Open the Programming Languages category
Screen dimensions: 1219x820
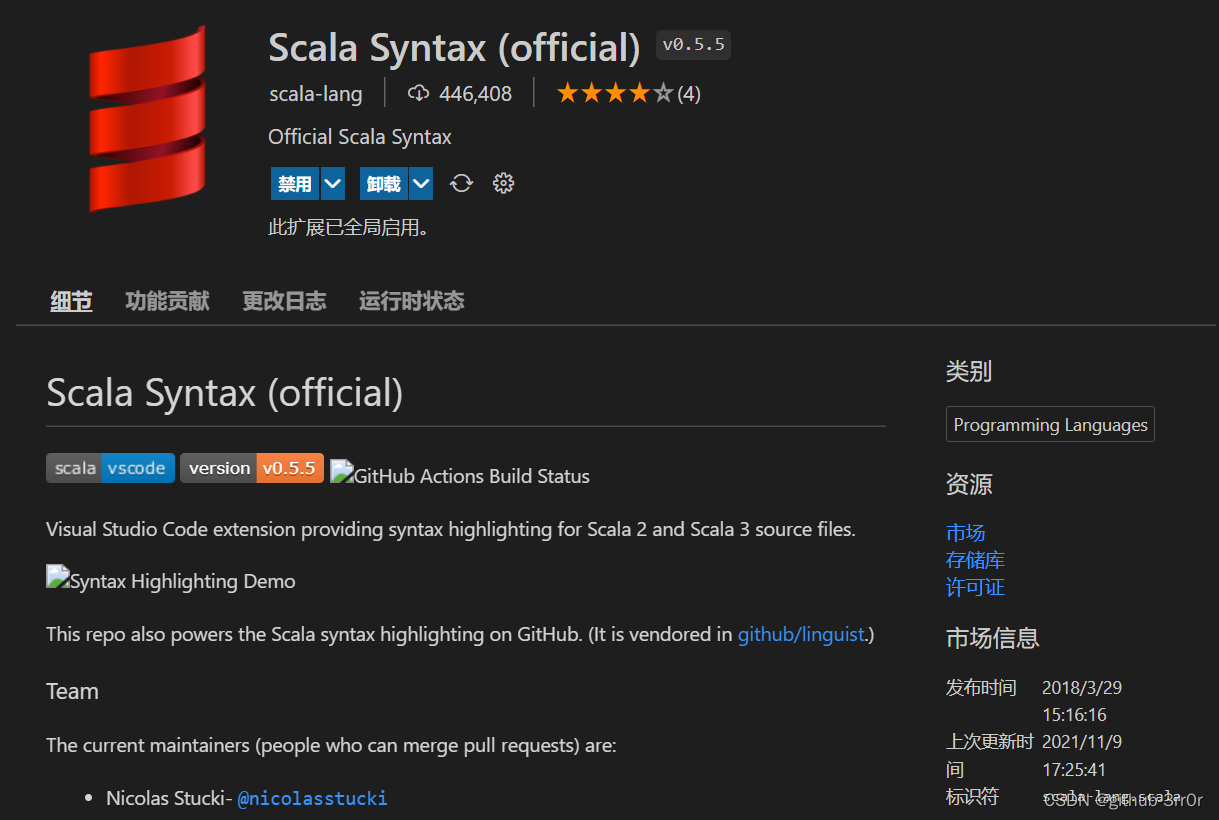[x=1049, y=424]
